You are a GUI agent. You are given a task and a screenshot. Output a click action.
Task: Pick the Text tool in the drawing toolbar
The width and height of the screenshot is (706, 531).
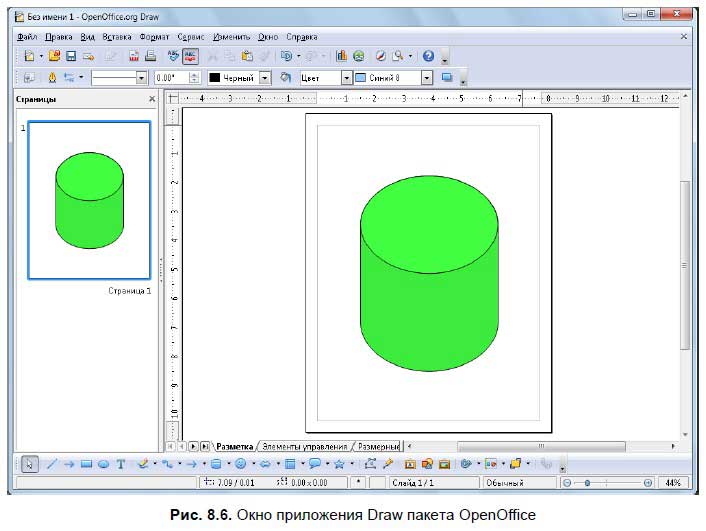point(121,464)
